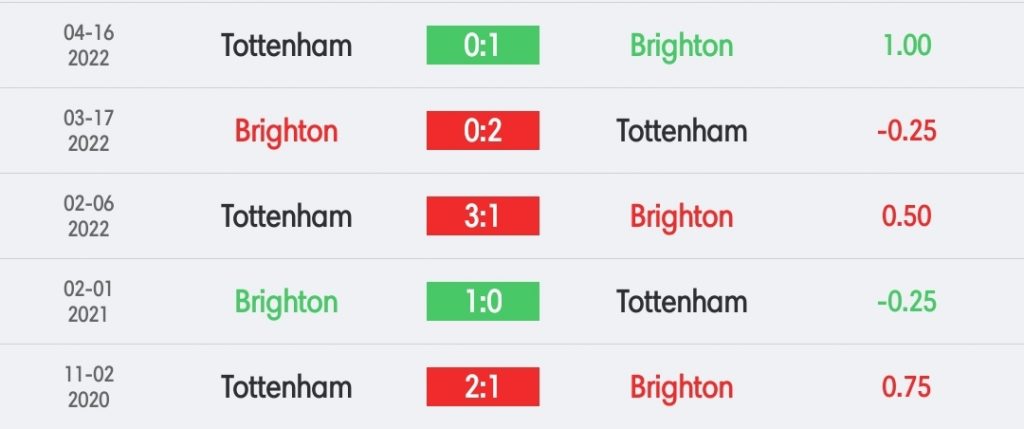Click green Brighton in the 04-16 2022 row

681,45
